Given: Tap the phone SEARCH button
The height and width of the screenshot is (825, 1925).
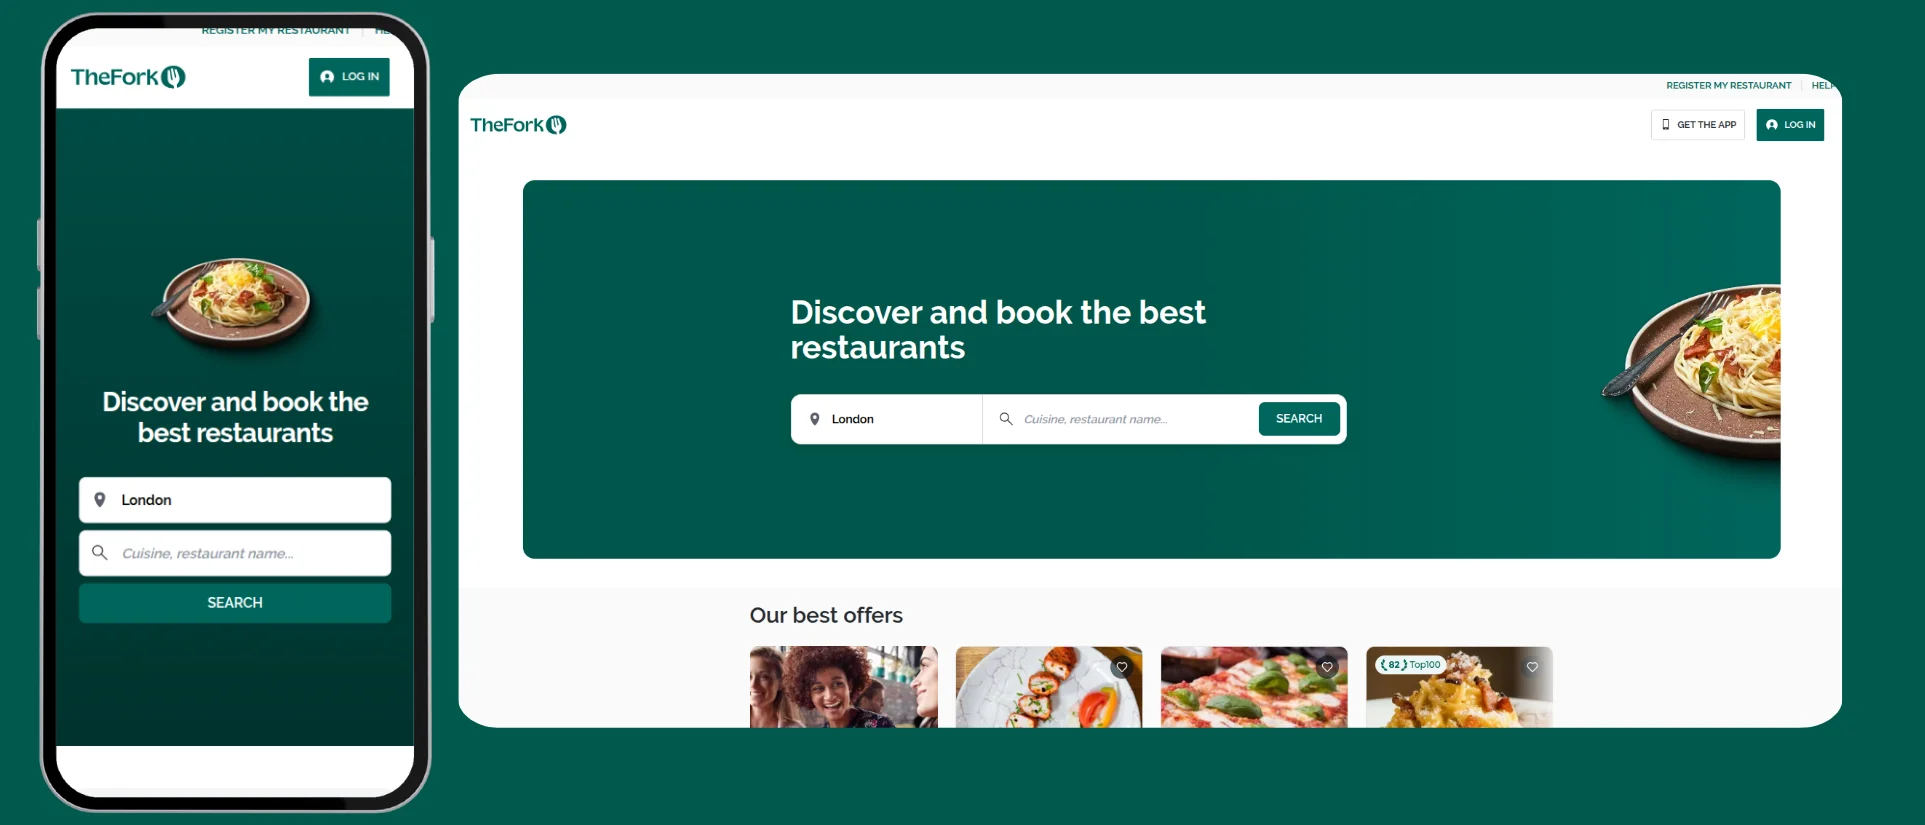Looking at the screenshot, I should pos(235,603).
